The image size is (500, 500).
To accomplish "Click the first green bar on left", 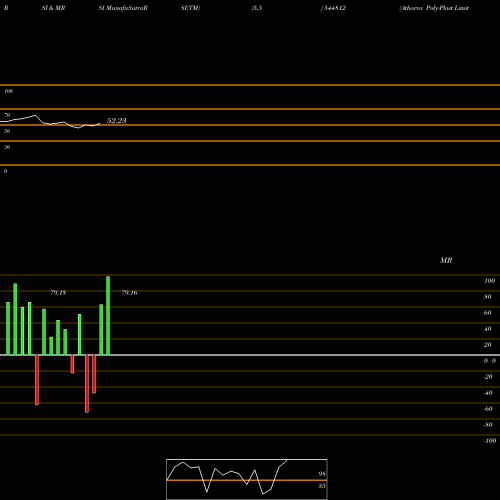I will coord(8,329).
